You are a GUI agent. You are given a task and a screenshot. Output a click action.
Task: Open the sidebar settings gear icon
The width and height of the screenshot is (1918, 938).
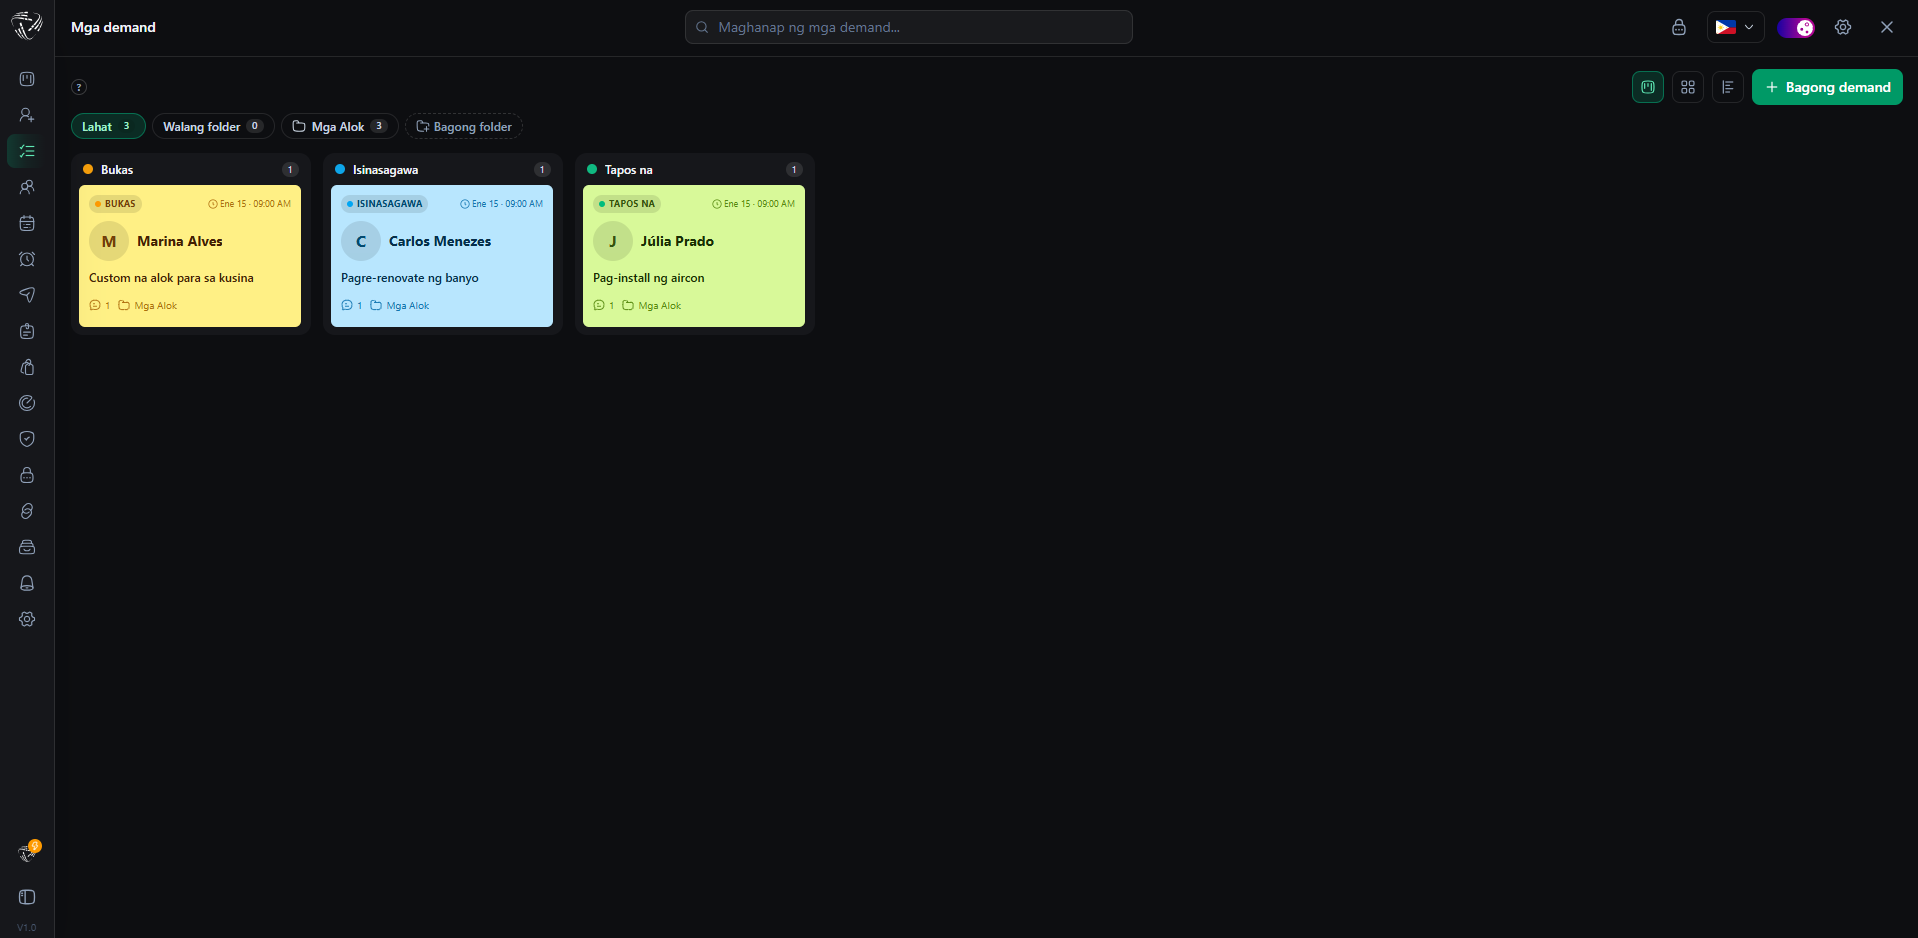click(x=27, y=619)
